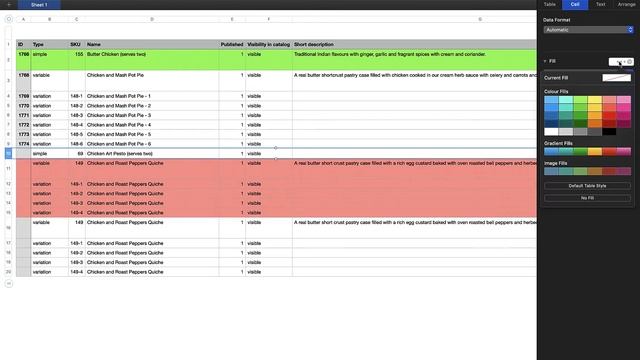
Task: Select row 1 header
Action: click(x=8, y=44)
